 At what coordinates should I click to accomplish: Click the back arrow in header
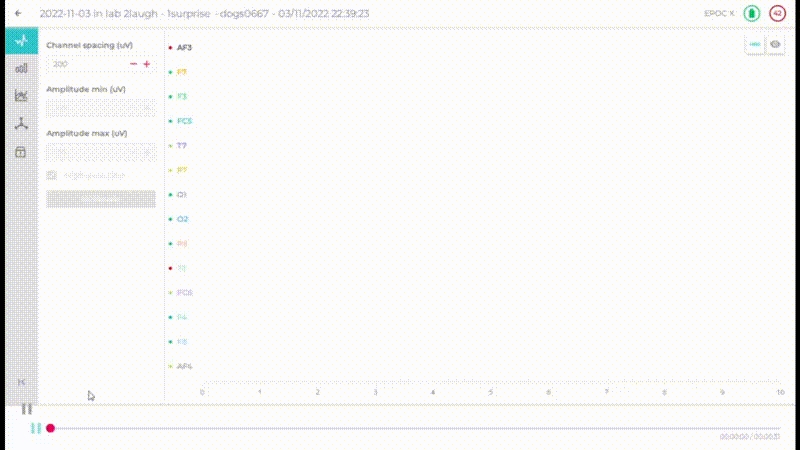[18, 14]
